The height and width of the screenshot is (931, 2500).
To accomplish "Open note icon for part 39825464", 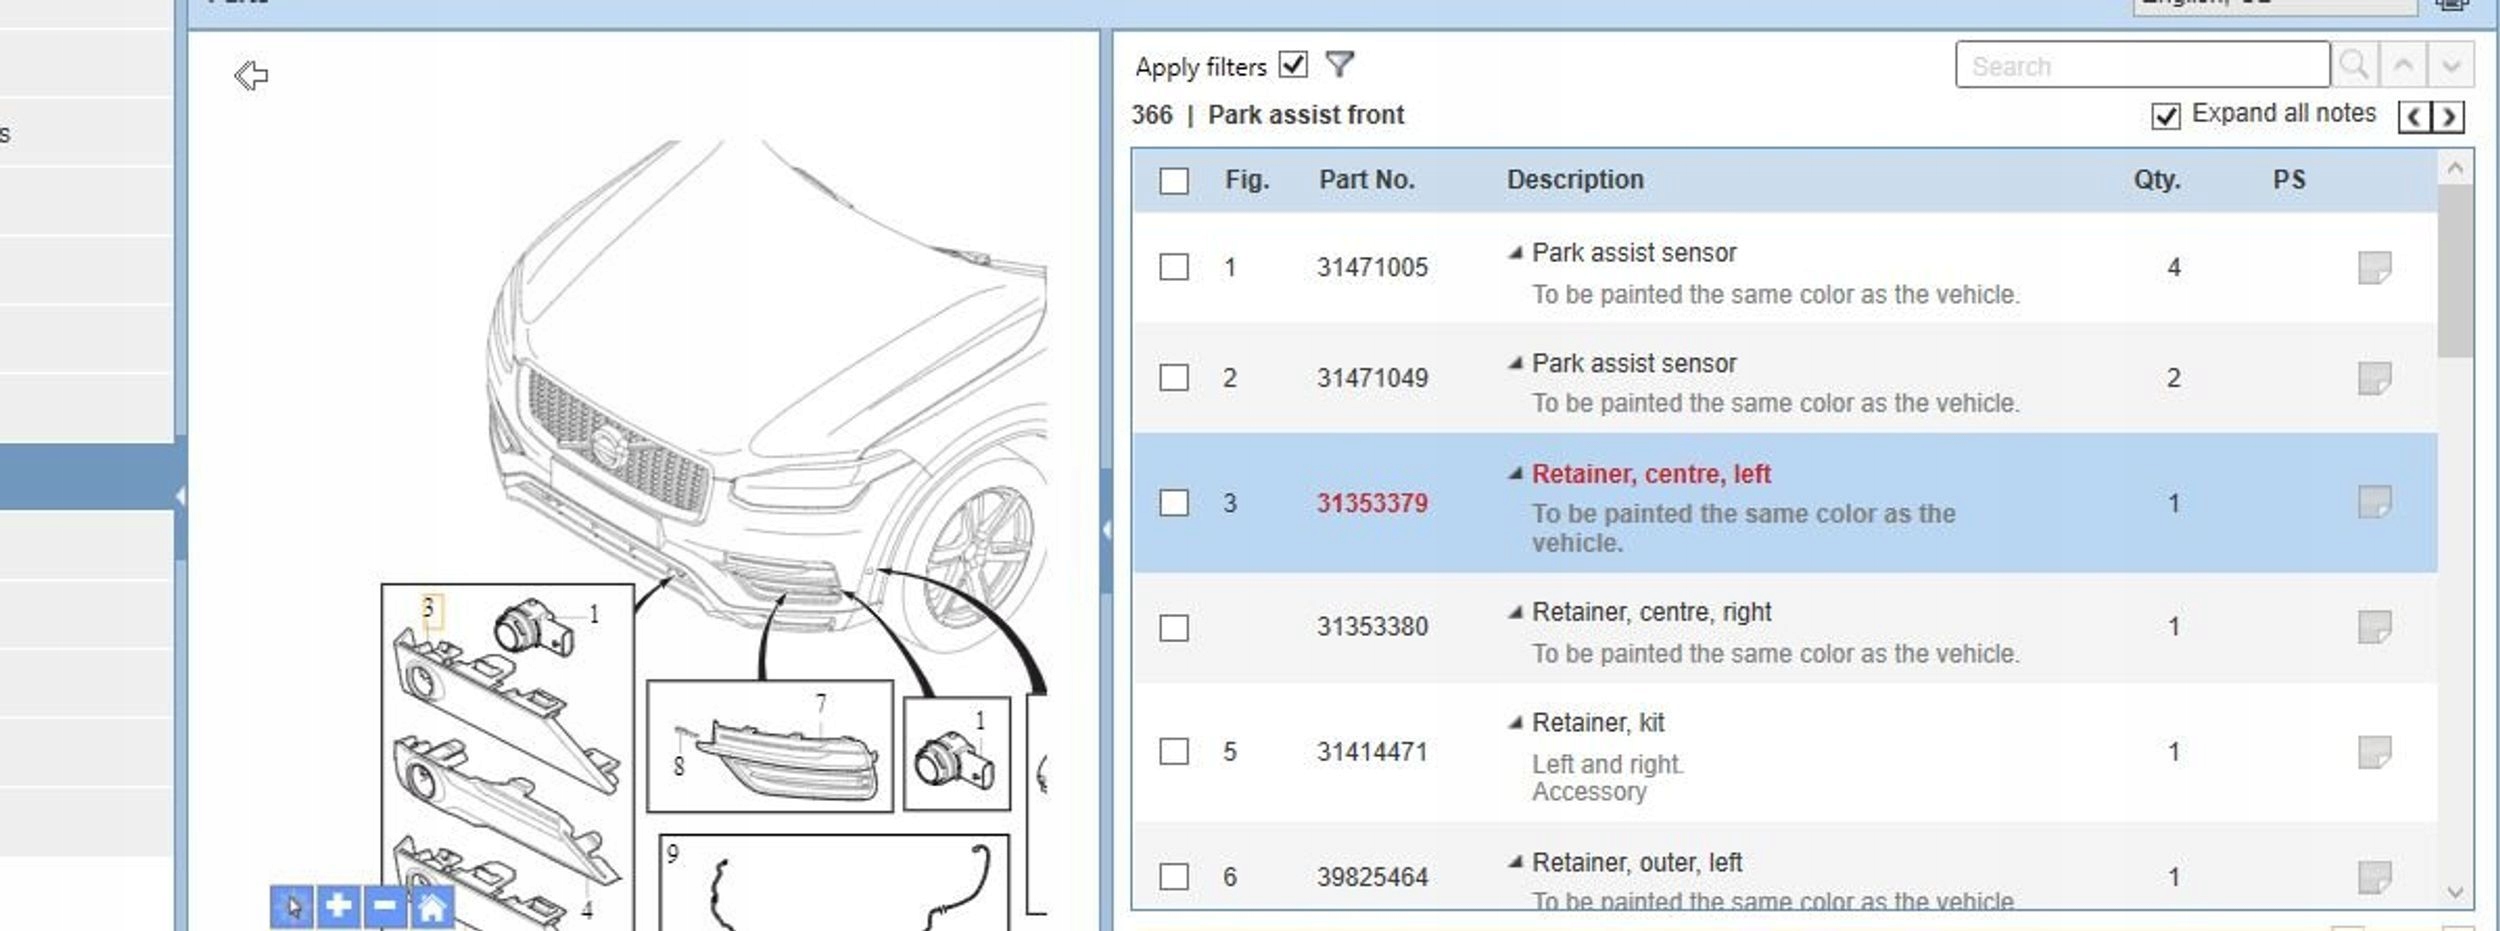I will click(2374, 877).
